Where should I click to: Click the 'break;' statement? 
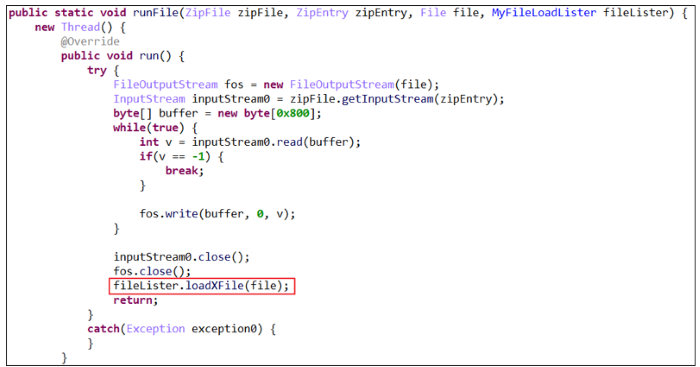(x=184, y=171)
